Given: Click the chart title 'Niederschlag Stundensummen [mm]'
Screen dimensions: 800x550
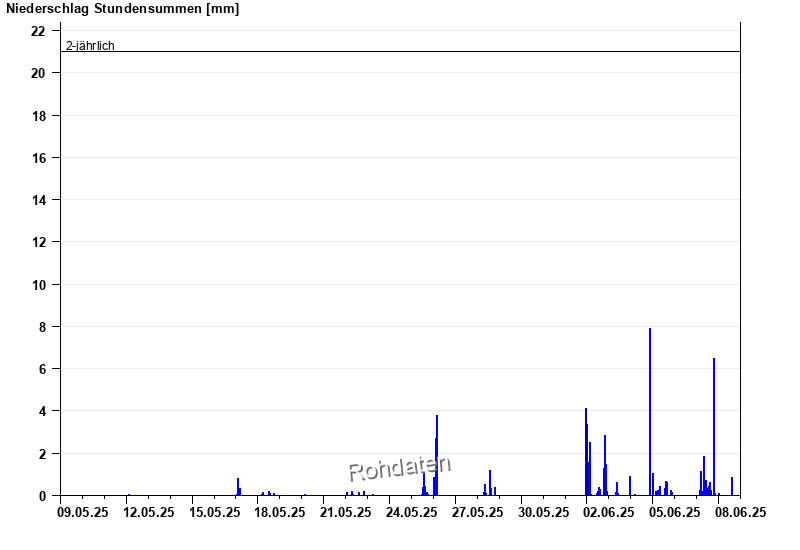Looking at the screenshot, I should (120, 9).
